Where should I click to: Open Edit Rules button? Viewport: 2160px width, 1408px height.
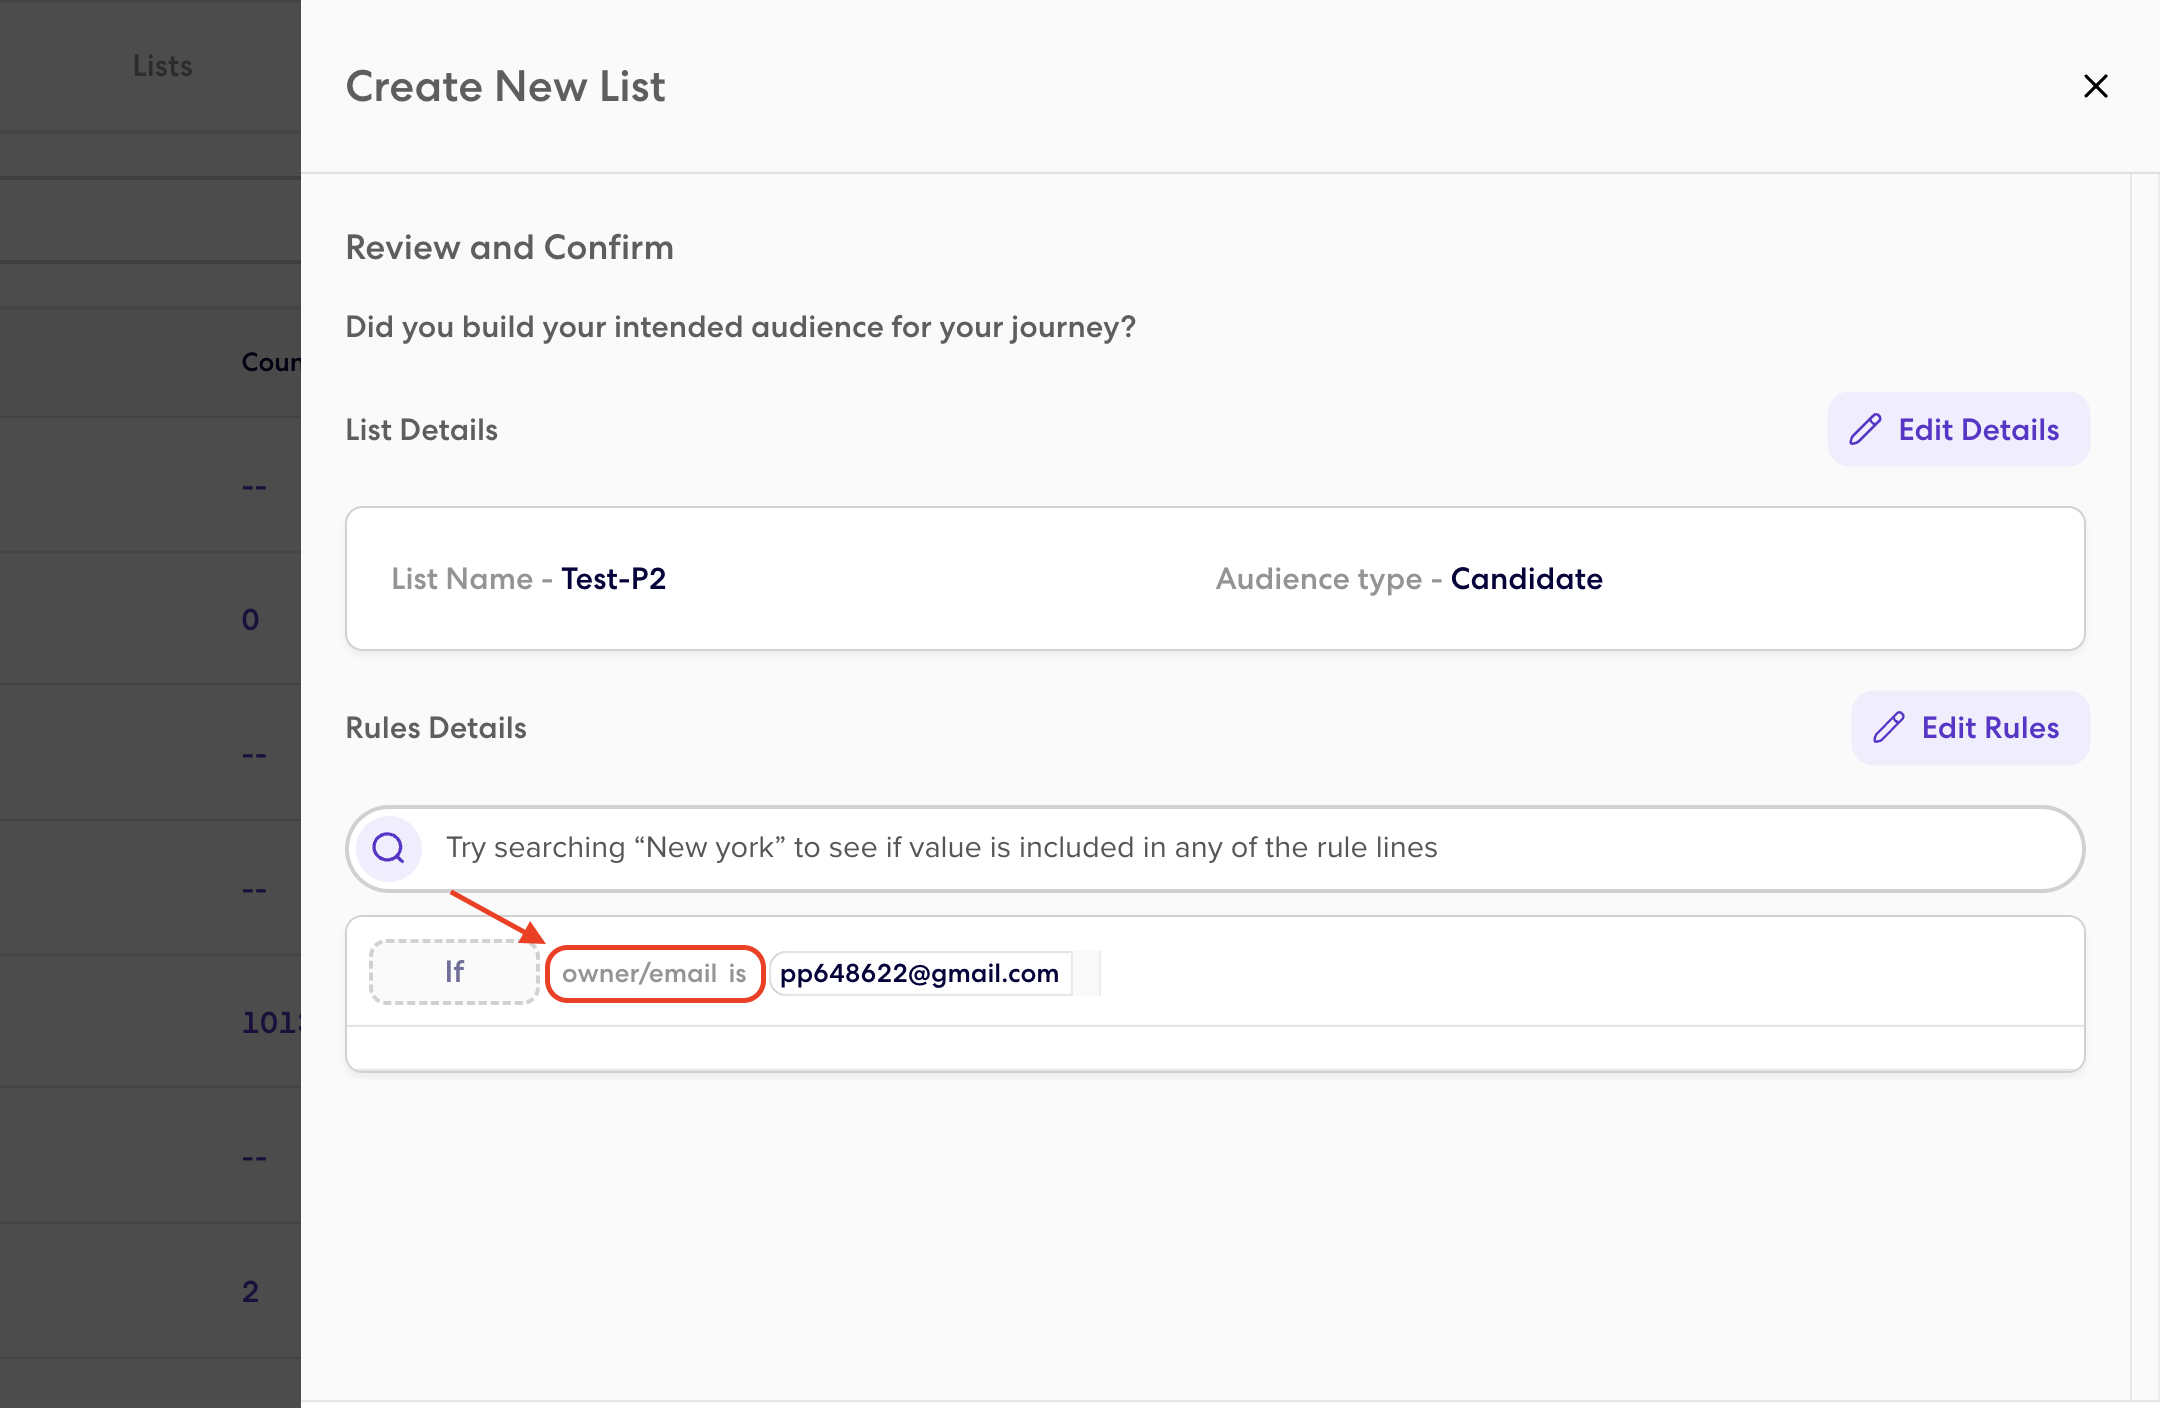coord(1970,728)
